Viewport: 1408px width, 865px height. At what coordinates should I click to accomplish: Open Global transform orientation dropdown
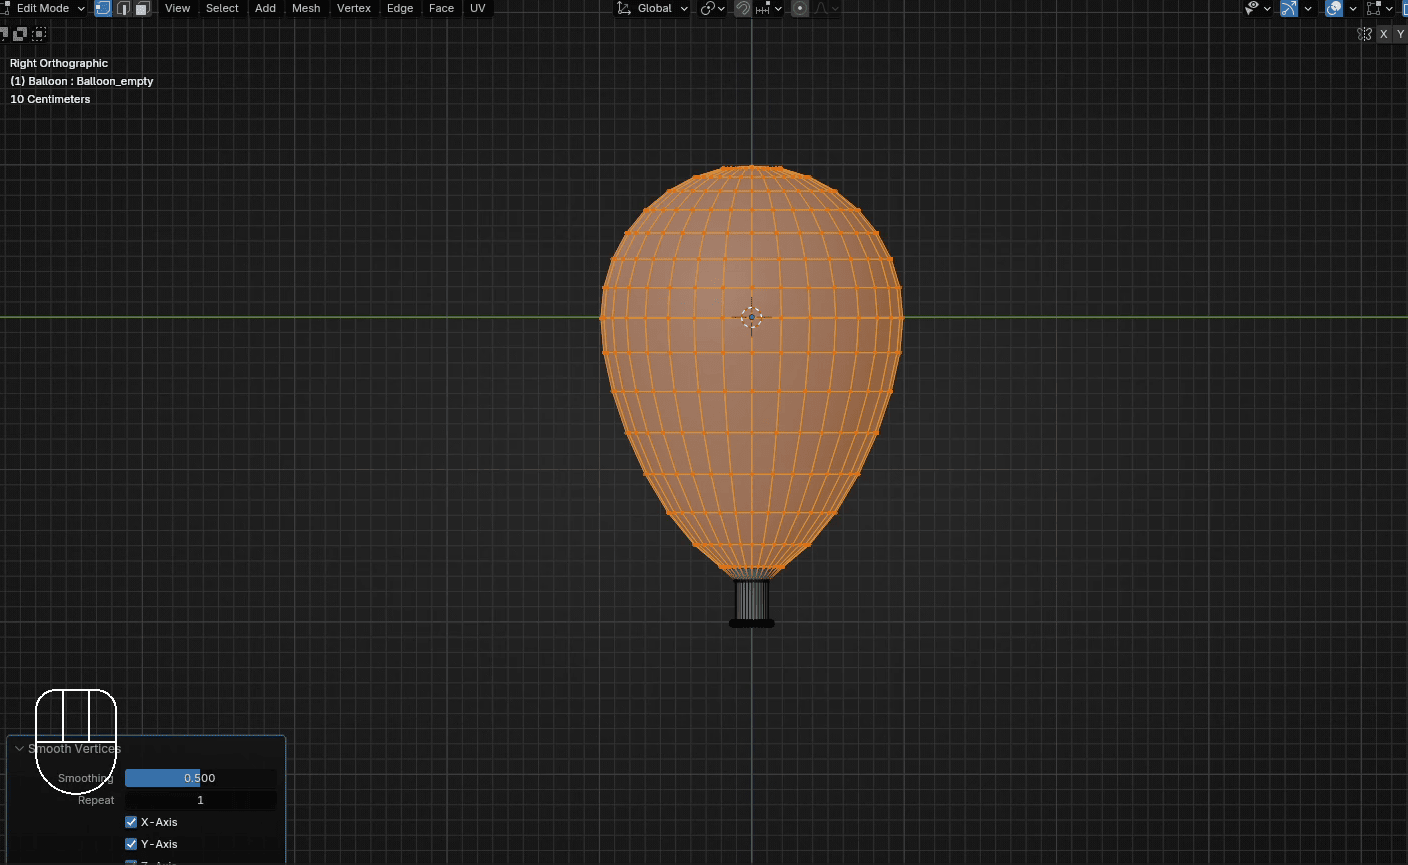click(x=654, y=8)
